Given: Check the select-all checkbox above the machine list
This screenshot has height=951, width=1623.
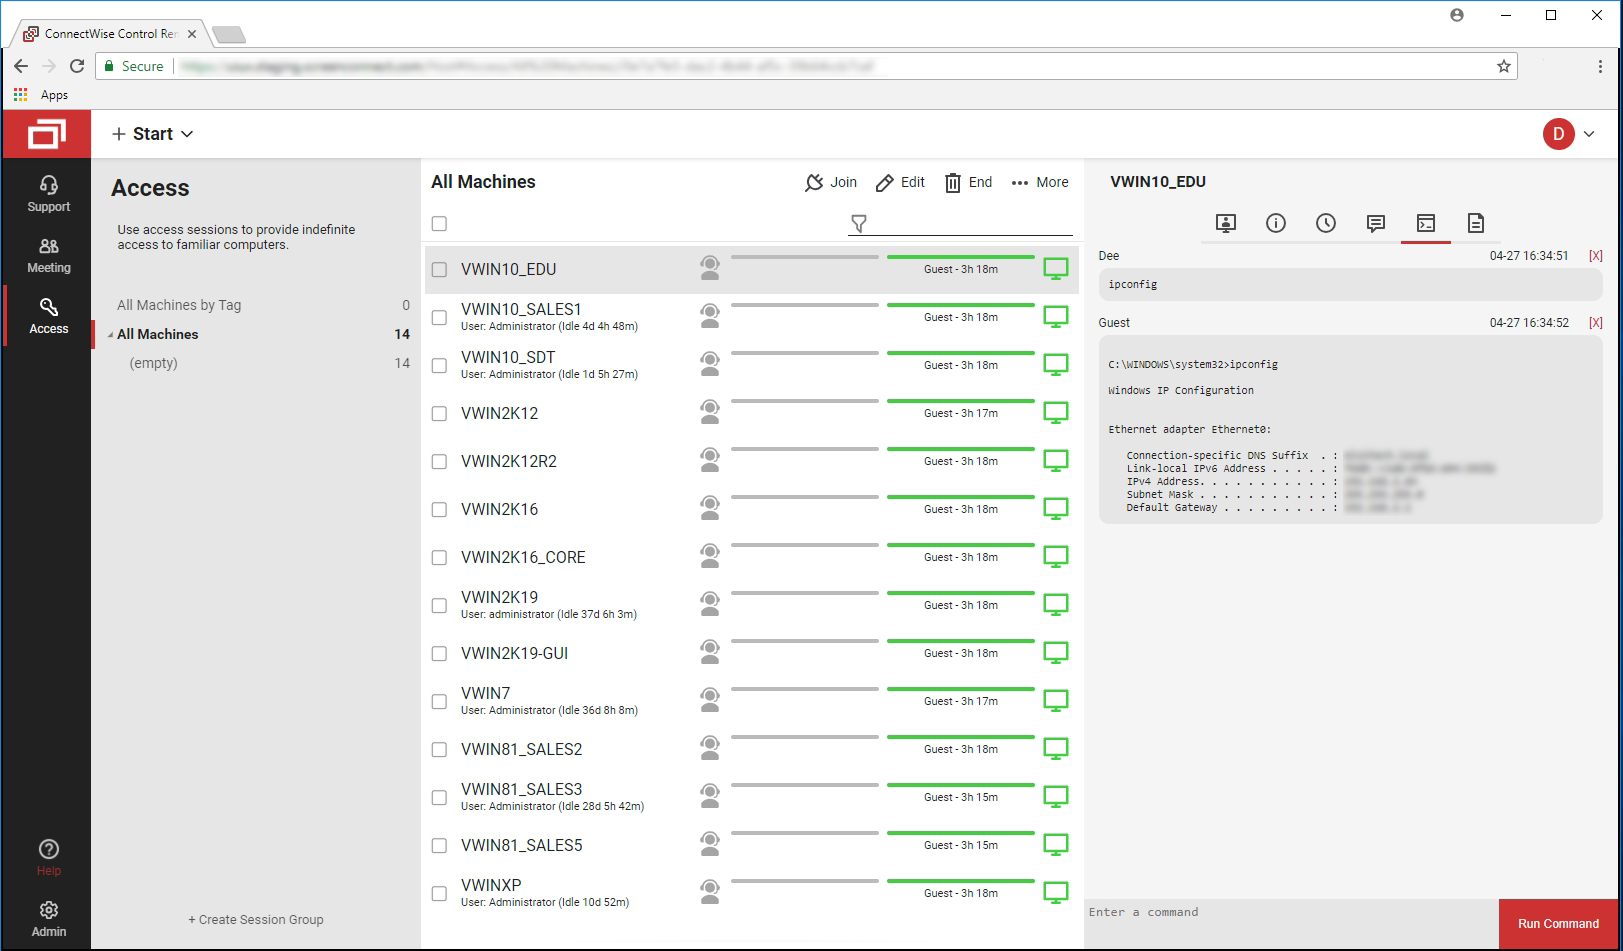Looking at the screenshot, I should pyautogui.click(x=438, y=222).
